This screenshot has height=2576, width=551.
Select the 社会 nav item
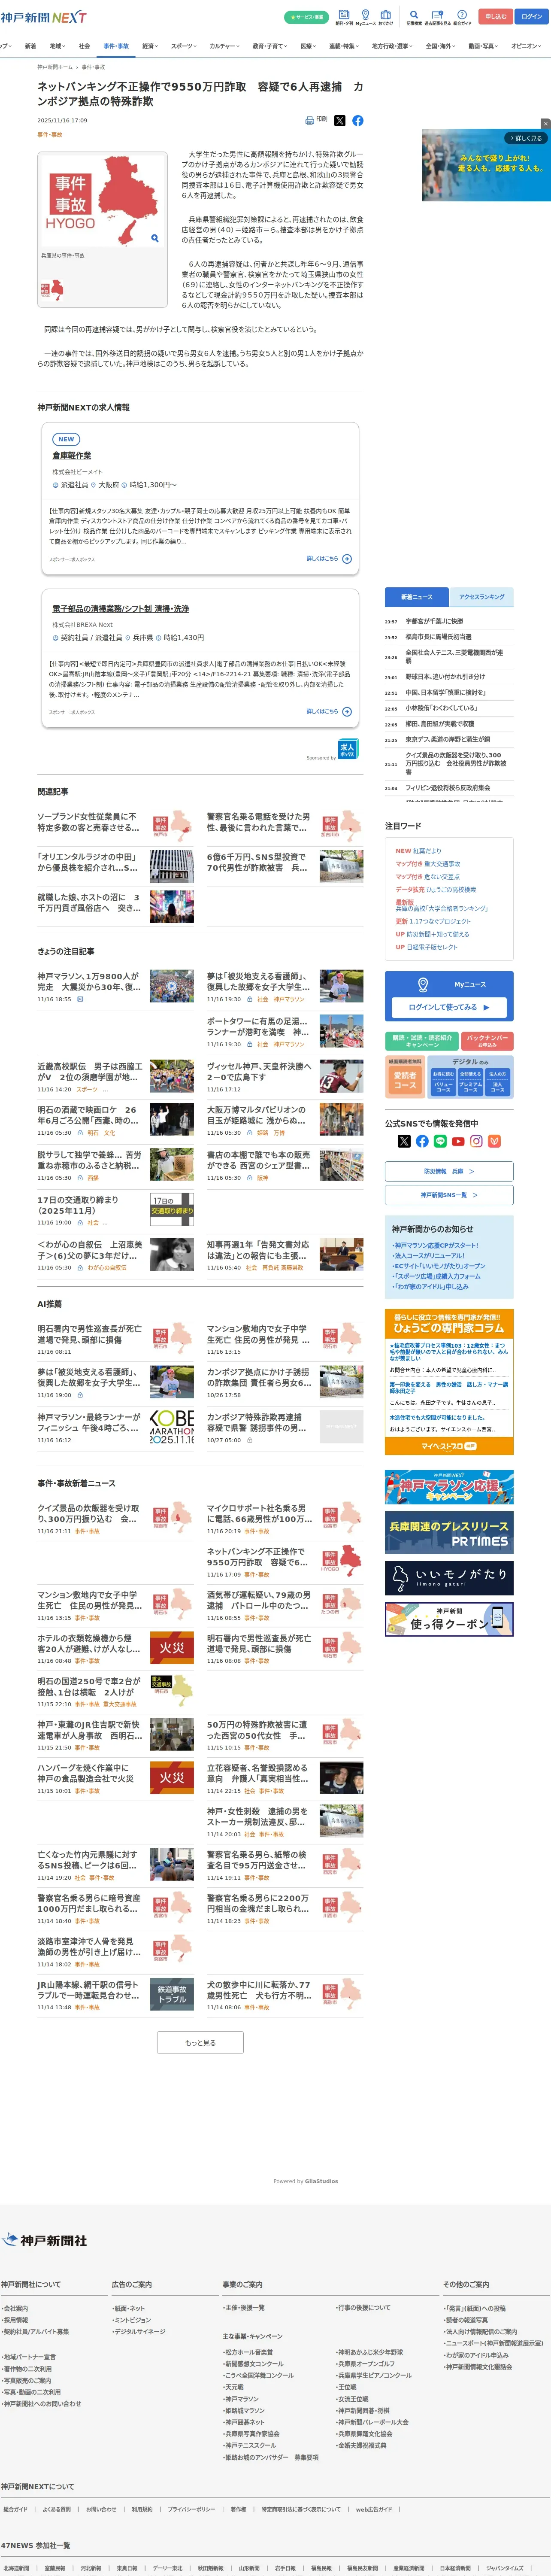(84, 46)
